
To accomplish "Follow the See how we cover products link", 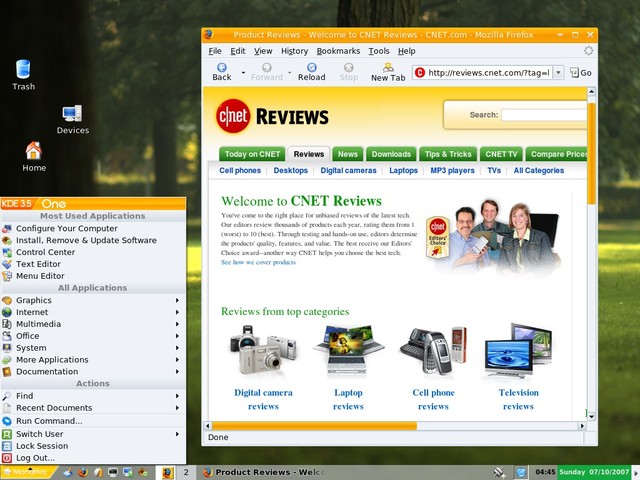I will tap(258, 262).
